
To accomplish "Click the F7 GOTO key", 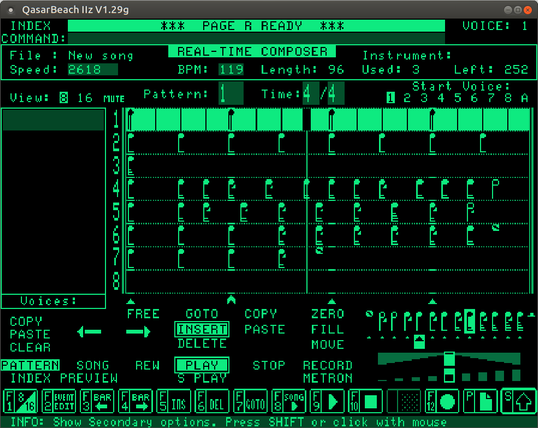I will pos(250,401).
